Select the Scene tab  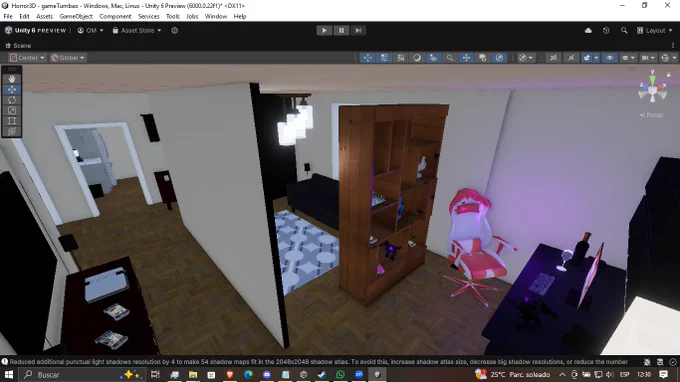pos(18,46)
